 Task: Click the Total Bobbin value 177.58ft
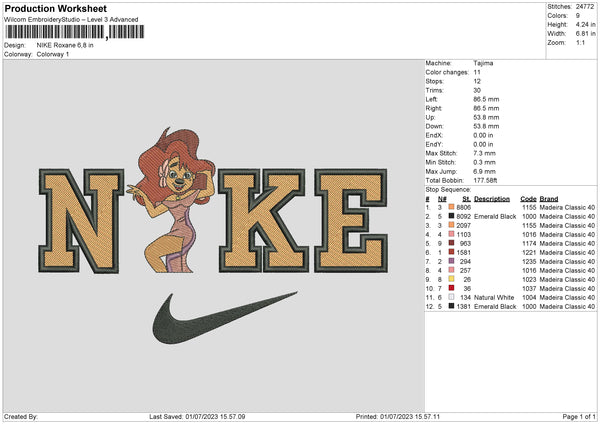[x=485, y=180]
